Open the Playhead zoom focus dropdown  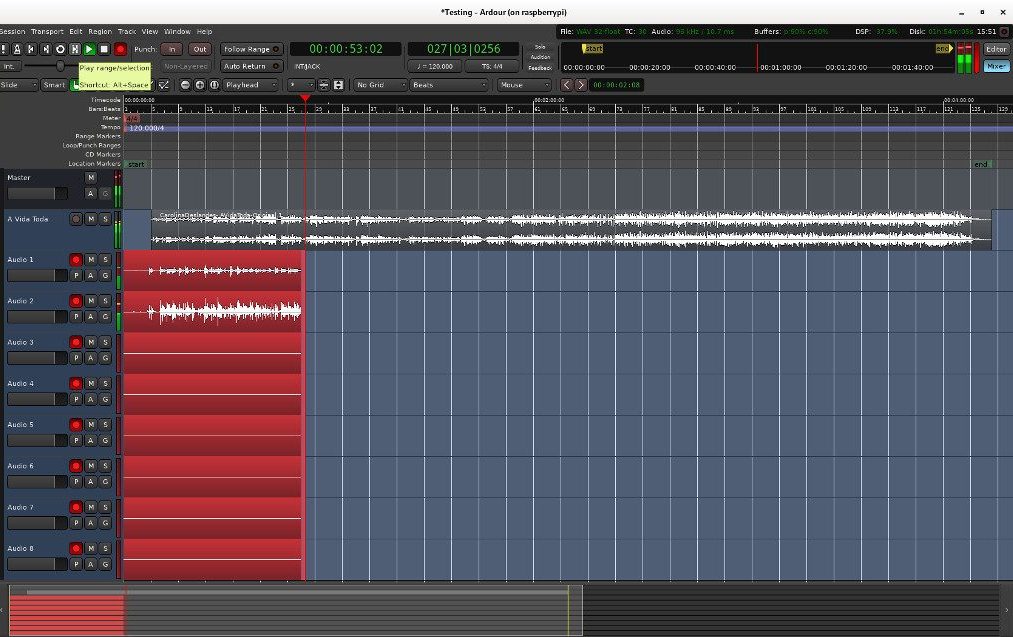coord(251,85)
